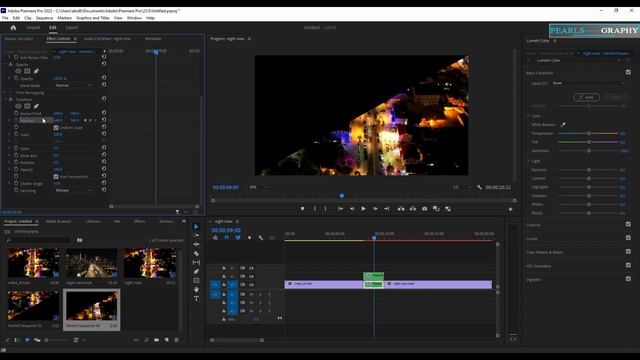Select the Slip tool

(x=196, y=262)
